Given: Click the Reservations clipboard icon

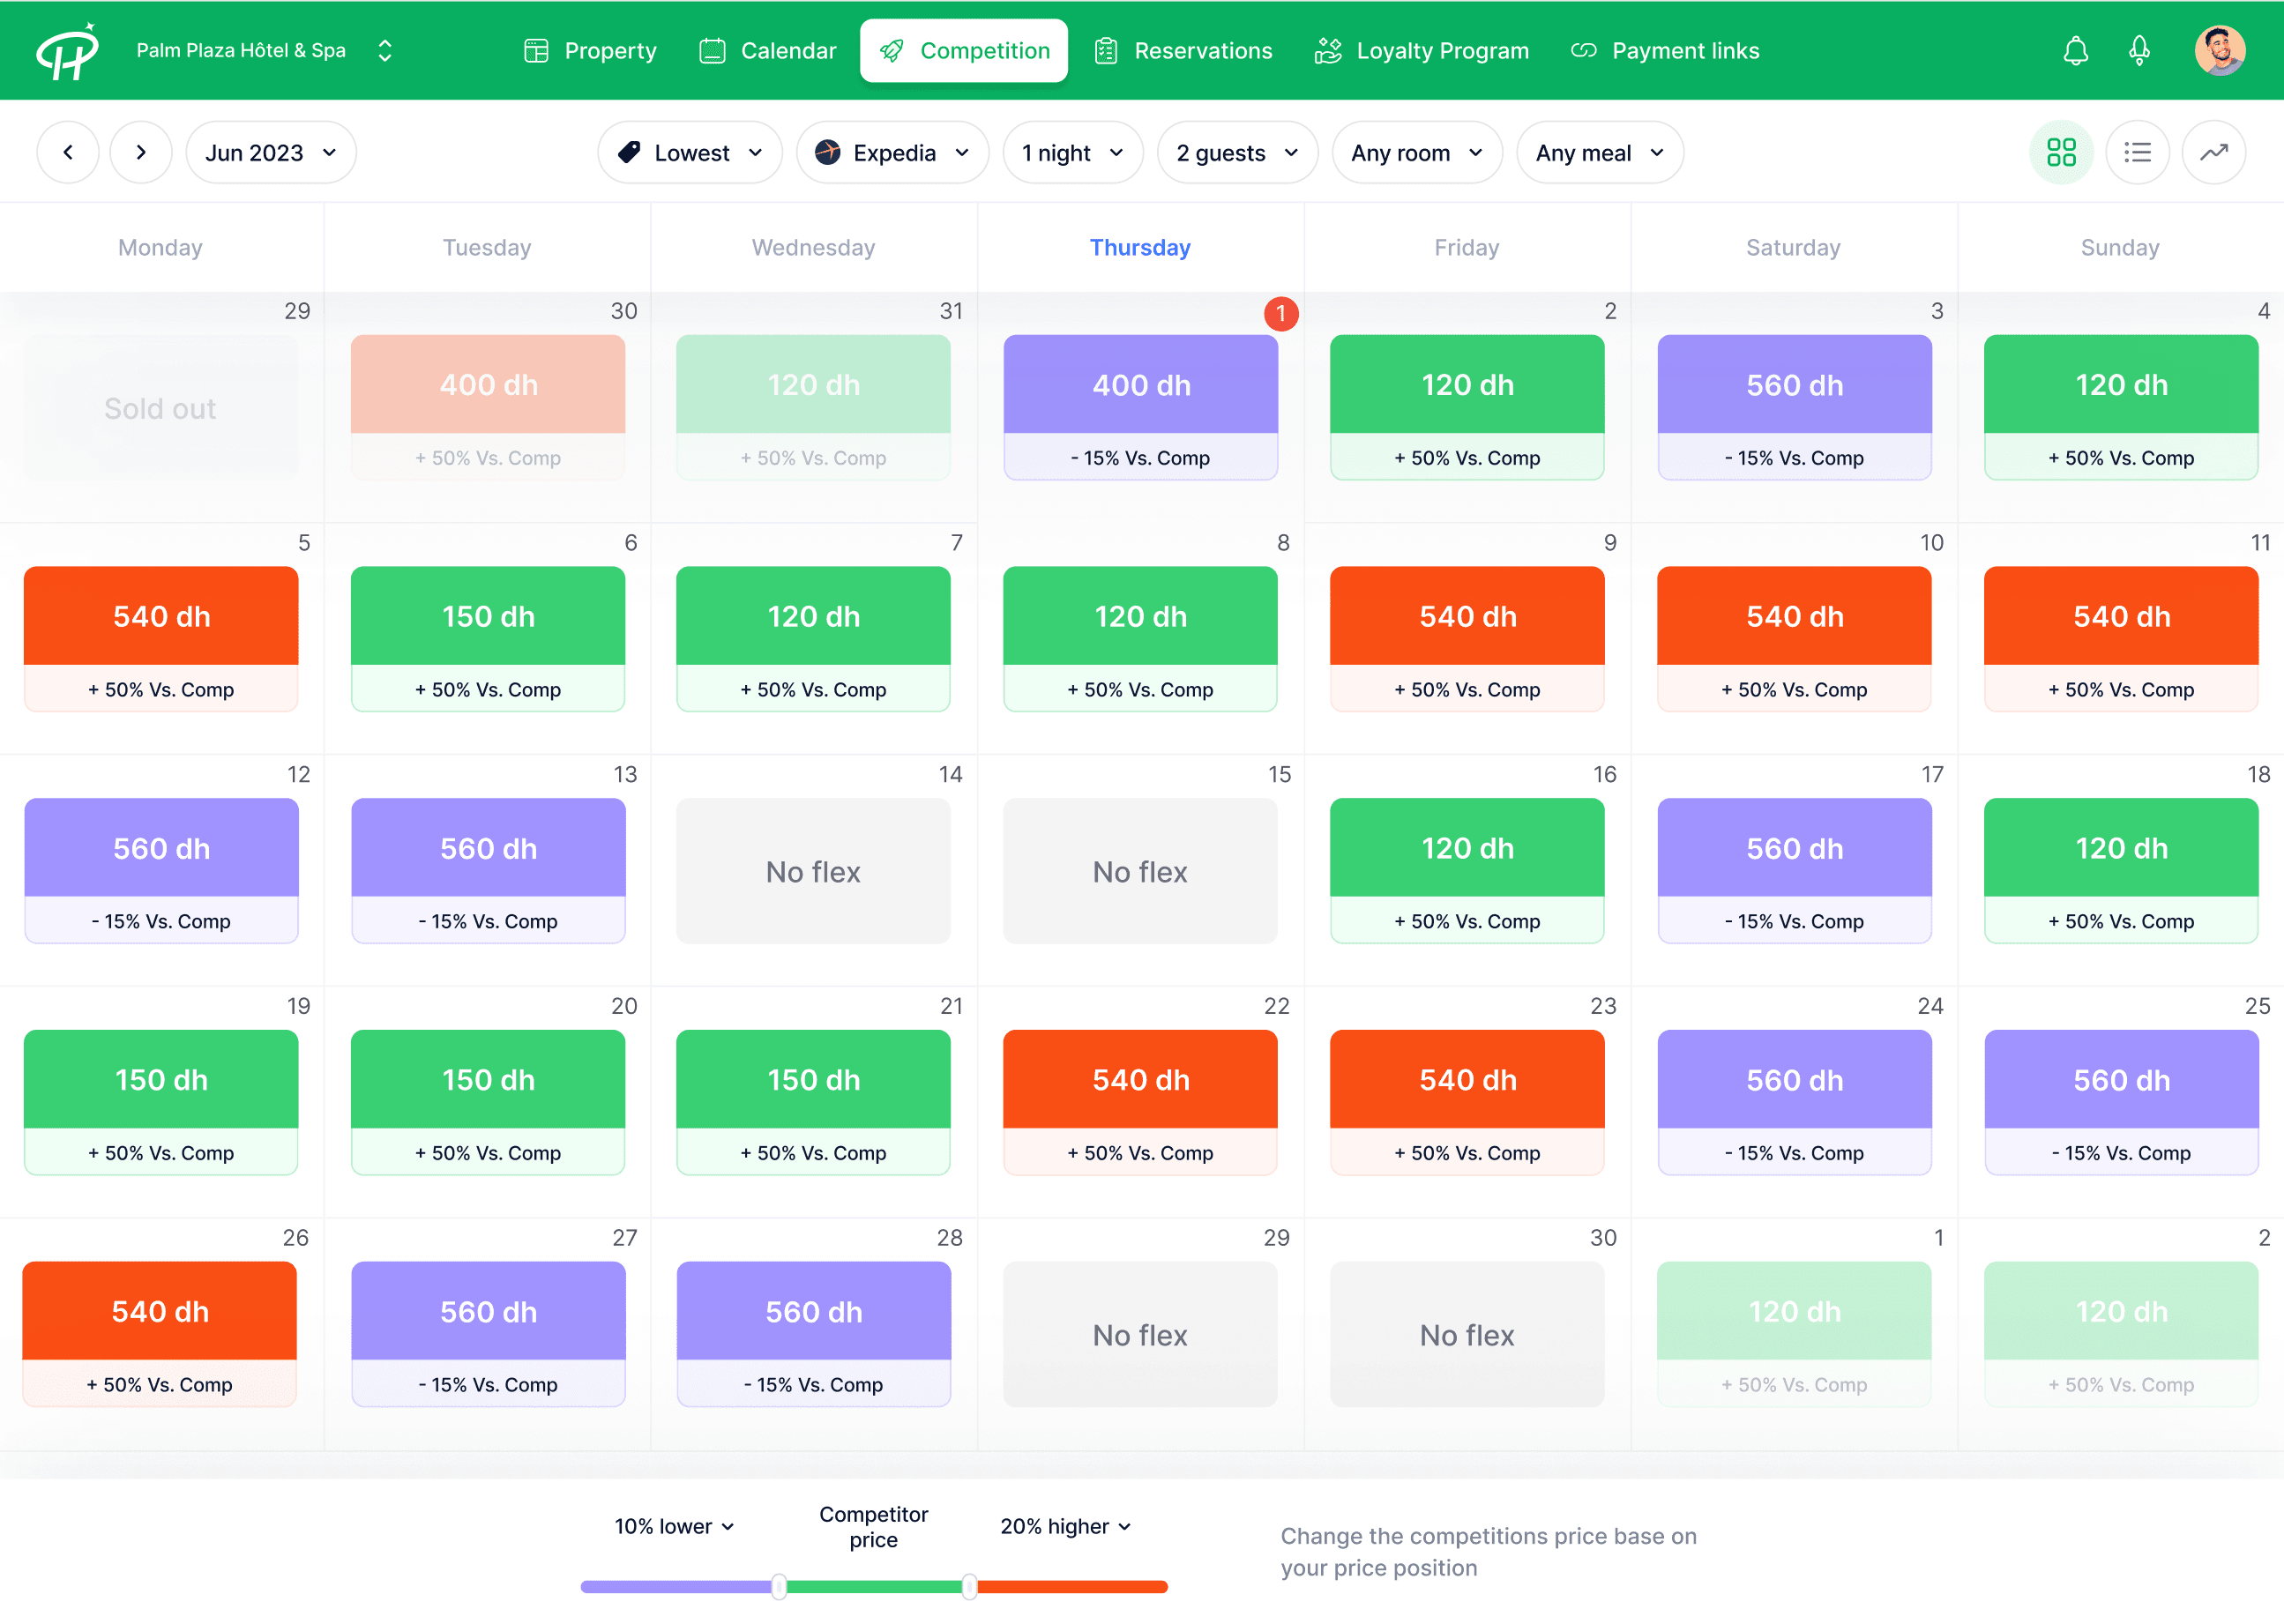Looking at the screenshot, I should click(1106, 50).
